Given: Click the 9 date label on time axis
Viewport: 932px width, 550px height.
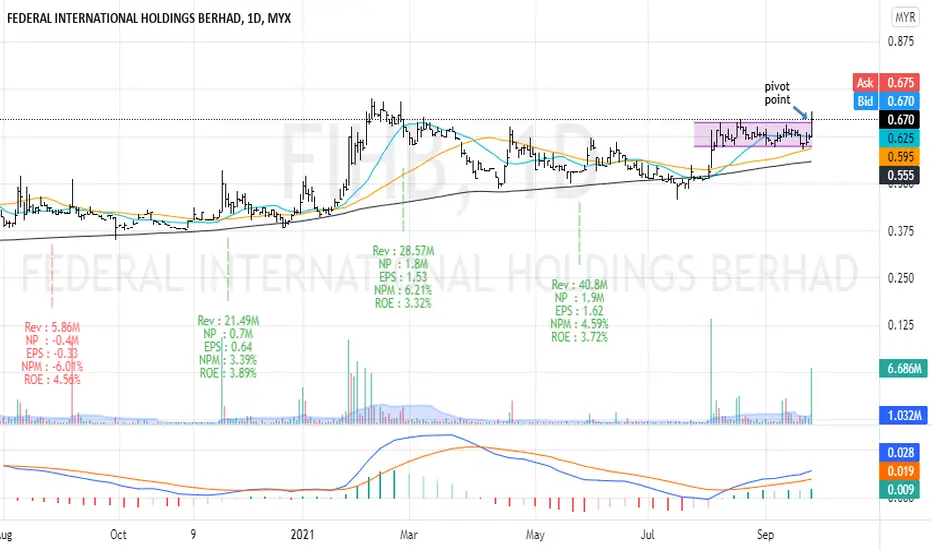Looking at the screenshot, I should (x=193, y=535).
